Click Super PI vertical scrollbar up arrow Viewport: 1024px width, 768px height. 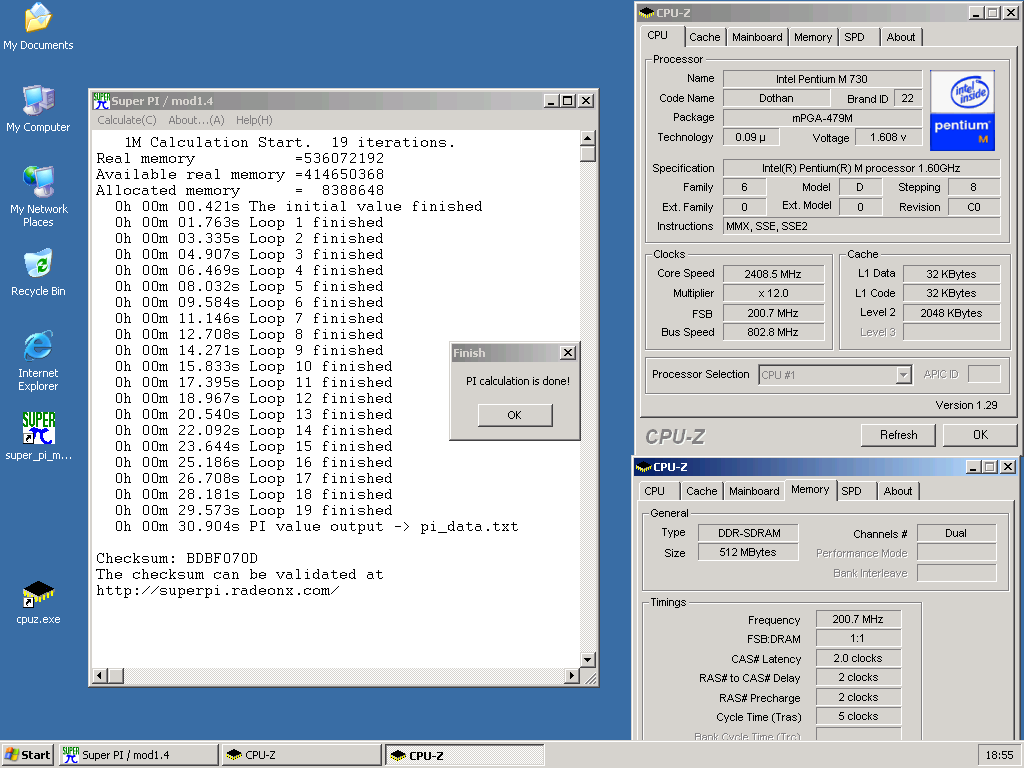point(588,138)
